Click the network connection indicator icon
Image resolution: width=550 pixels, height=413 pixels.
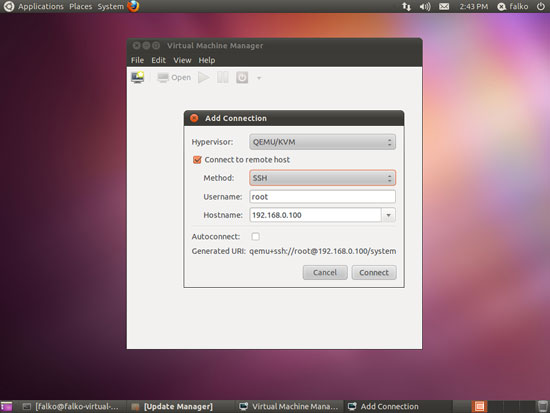406,6
